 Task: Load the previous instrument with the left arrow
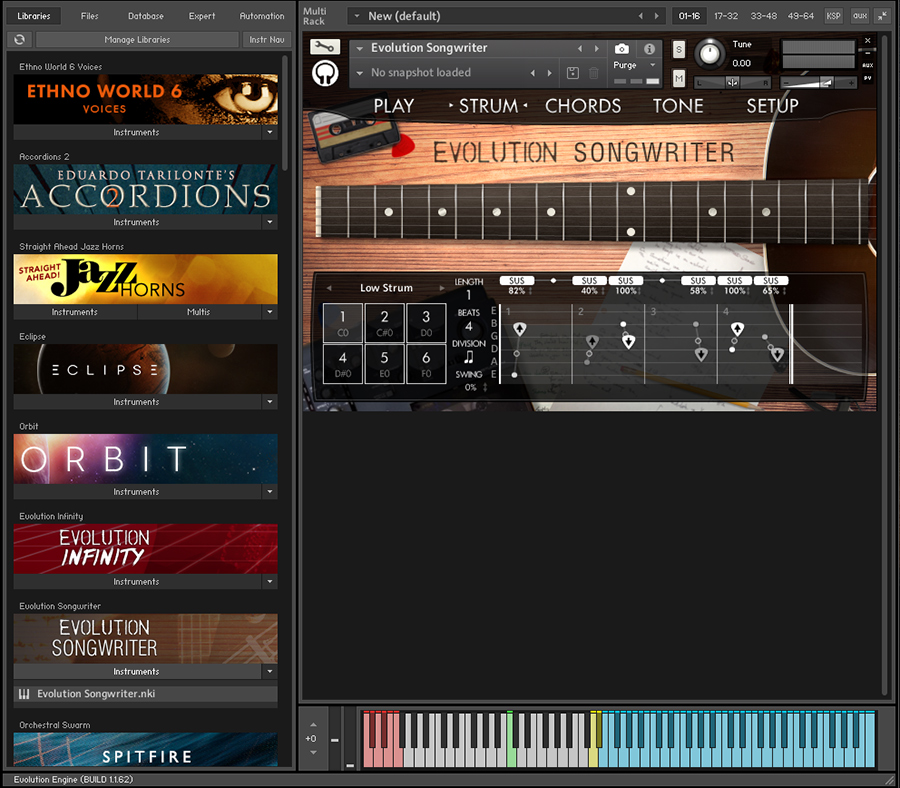580,49
